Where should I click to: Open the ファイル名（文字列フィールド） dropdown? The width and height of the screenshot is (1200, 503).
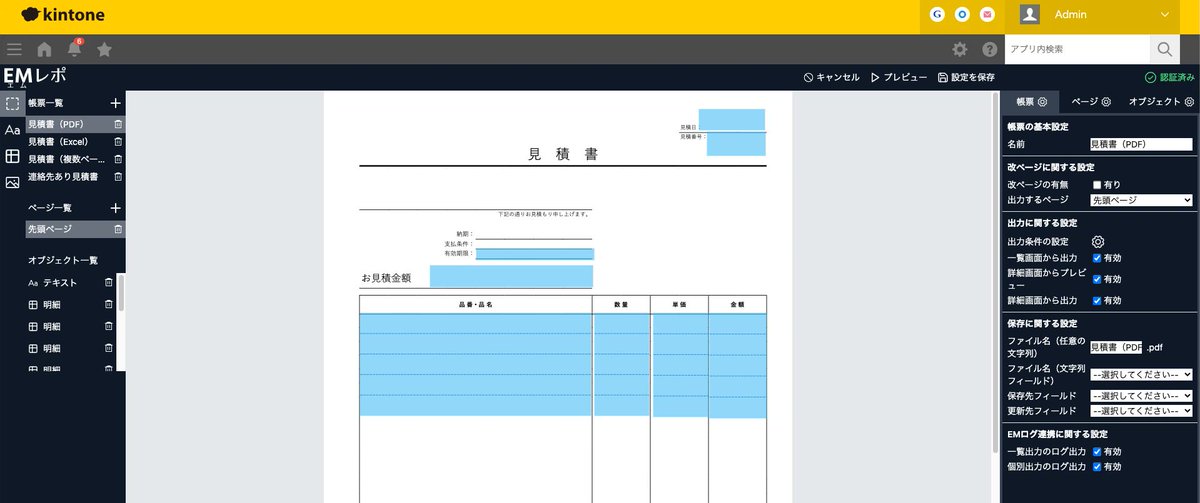click(1141, 374)
